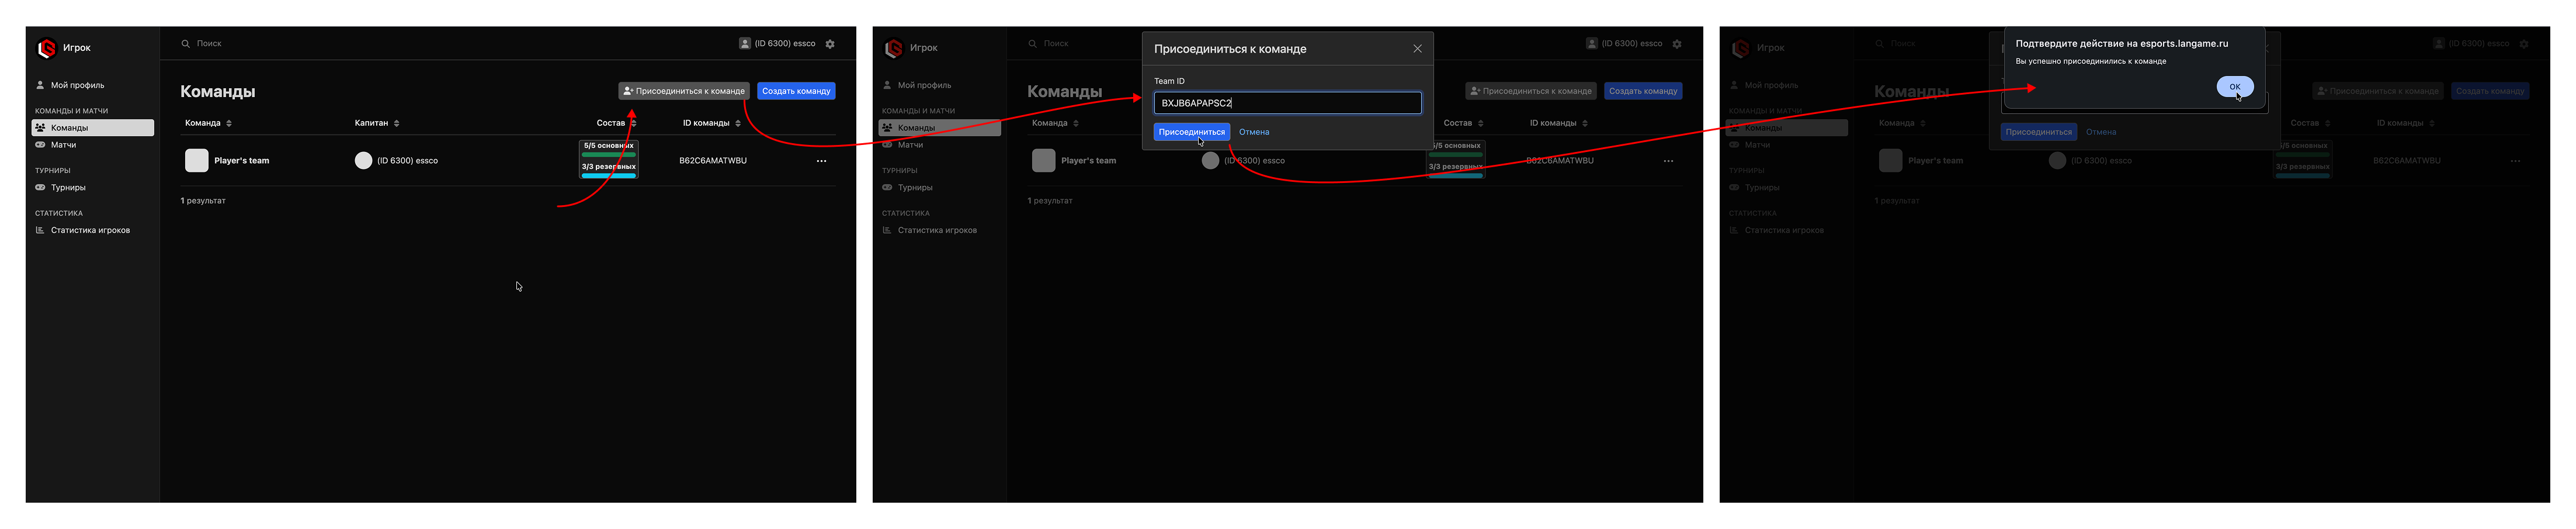Sort by undimmed 'ID команды' column arrows
Screen dimensions: 2576x529
pos(738,124)
